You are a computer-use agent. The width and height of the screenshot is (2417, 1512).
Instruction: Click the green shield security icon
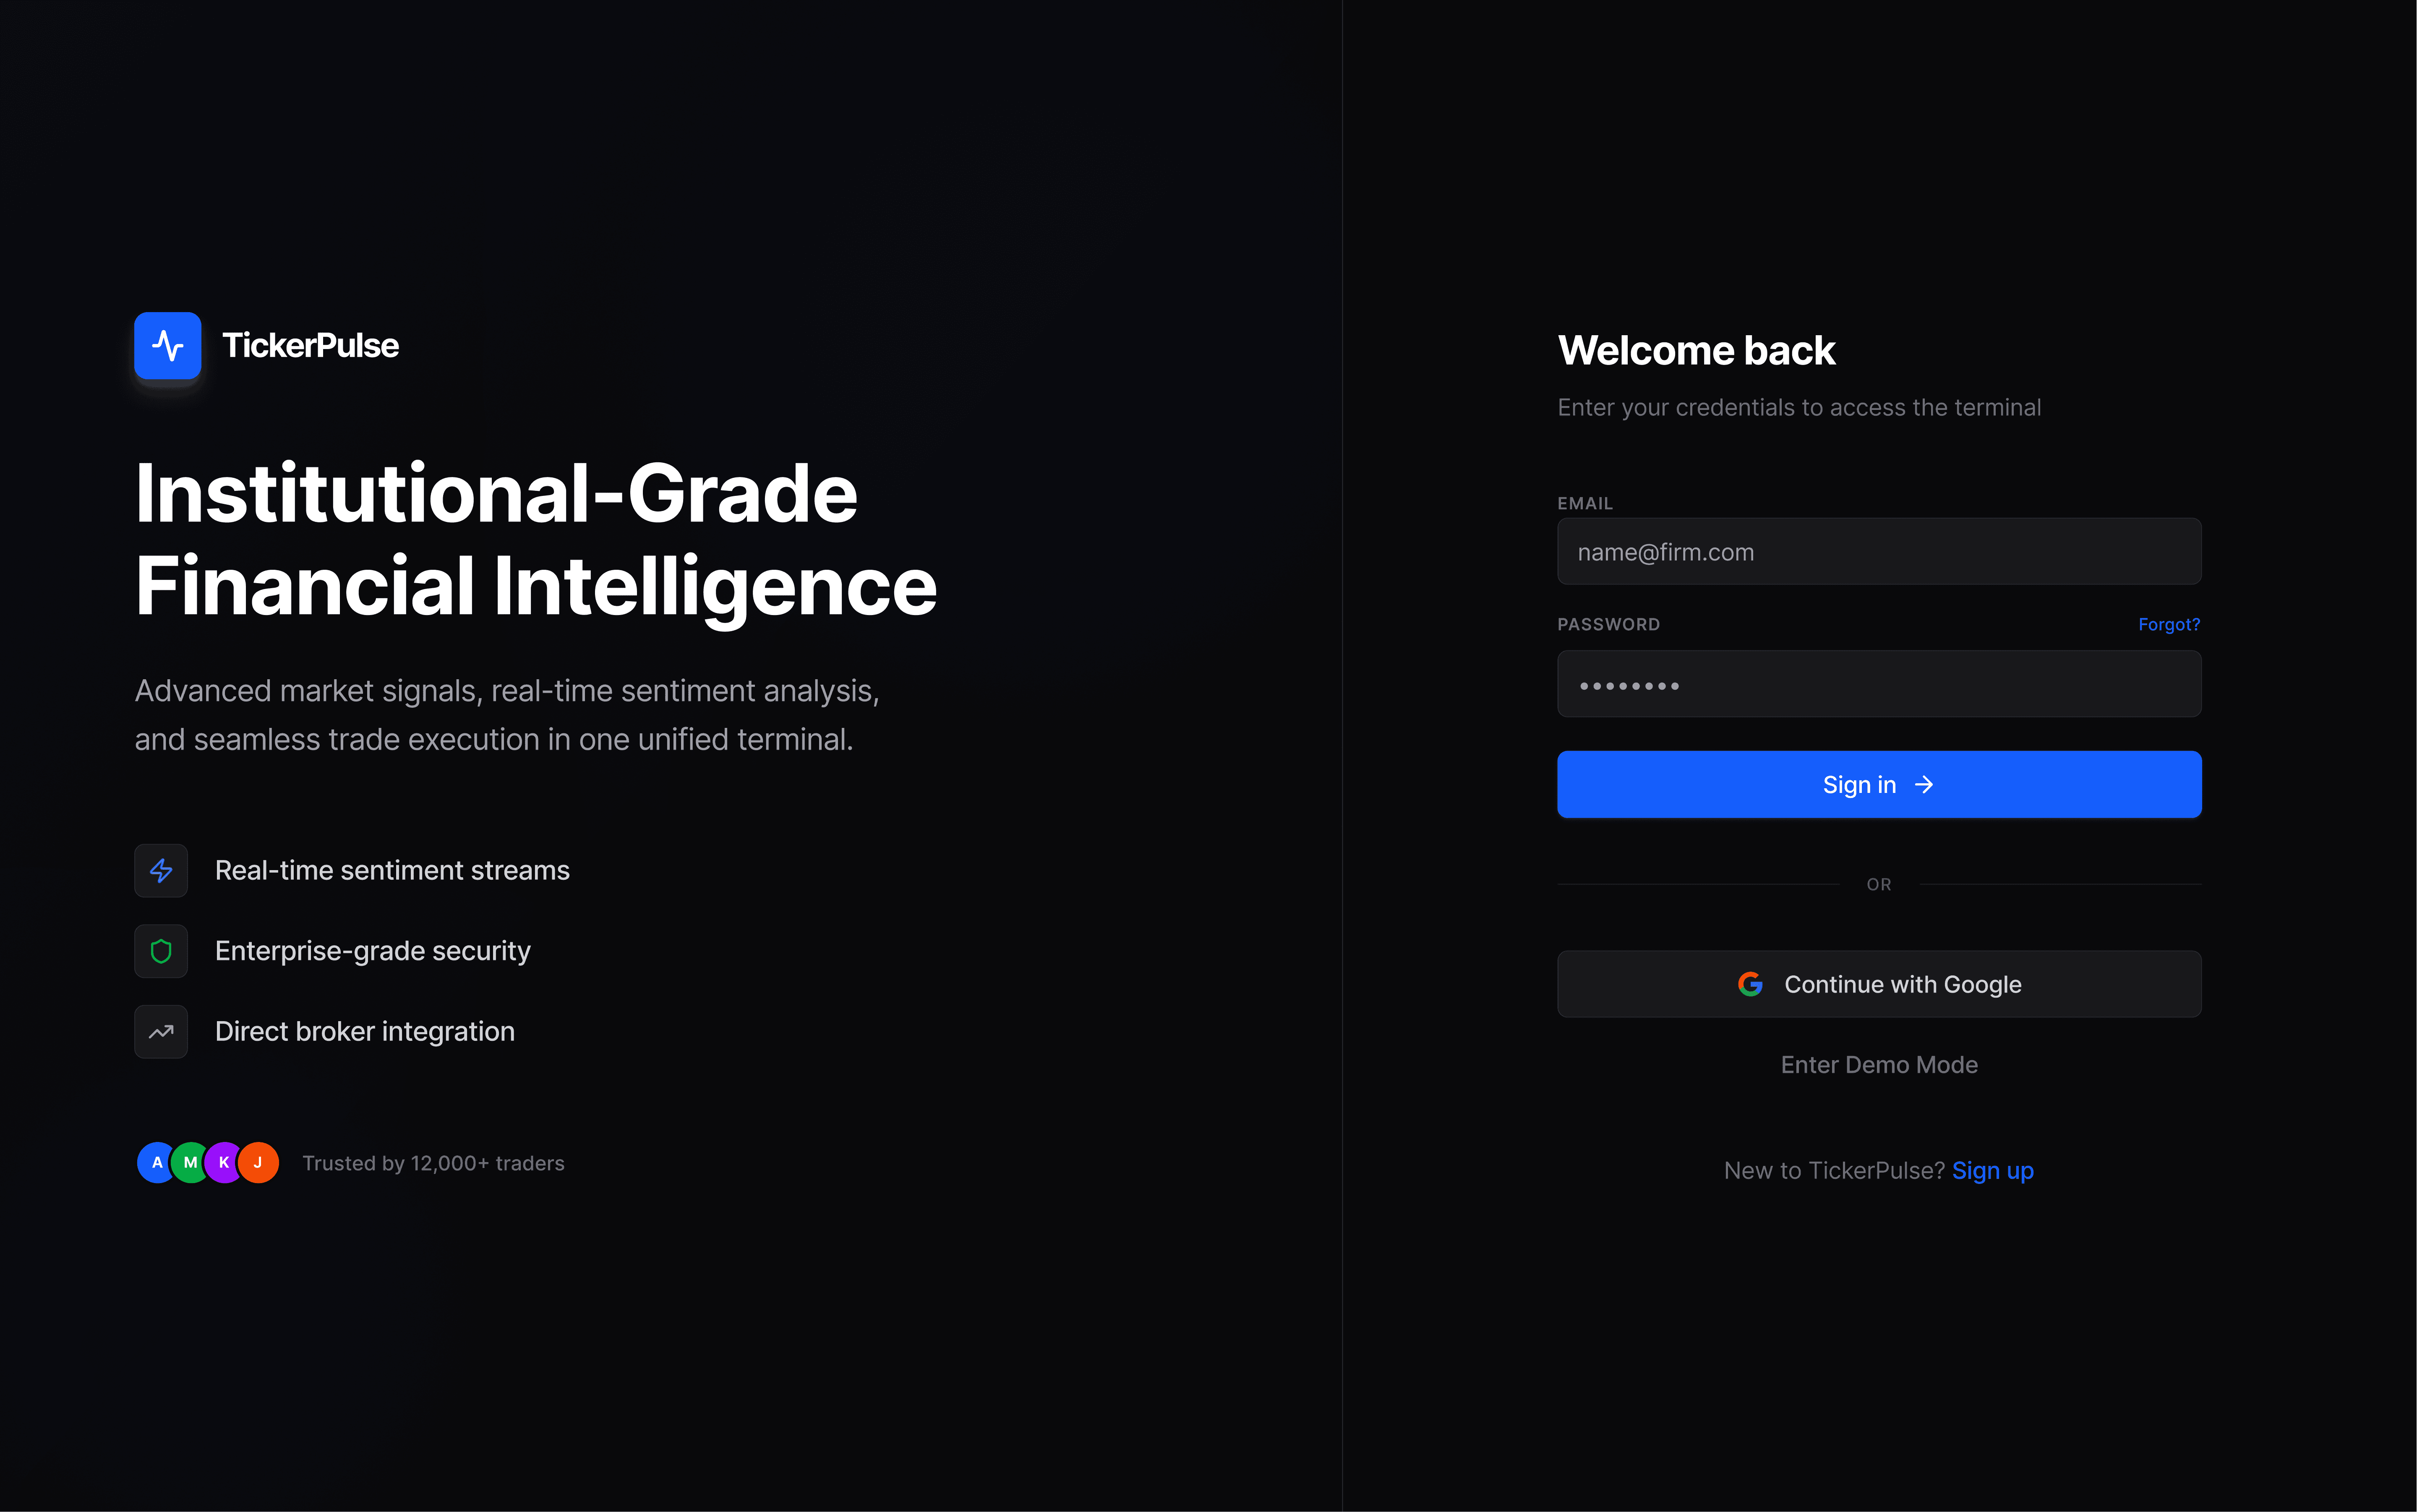161,951
